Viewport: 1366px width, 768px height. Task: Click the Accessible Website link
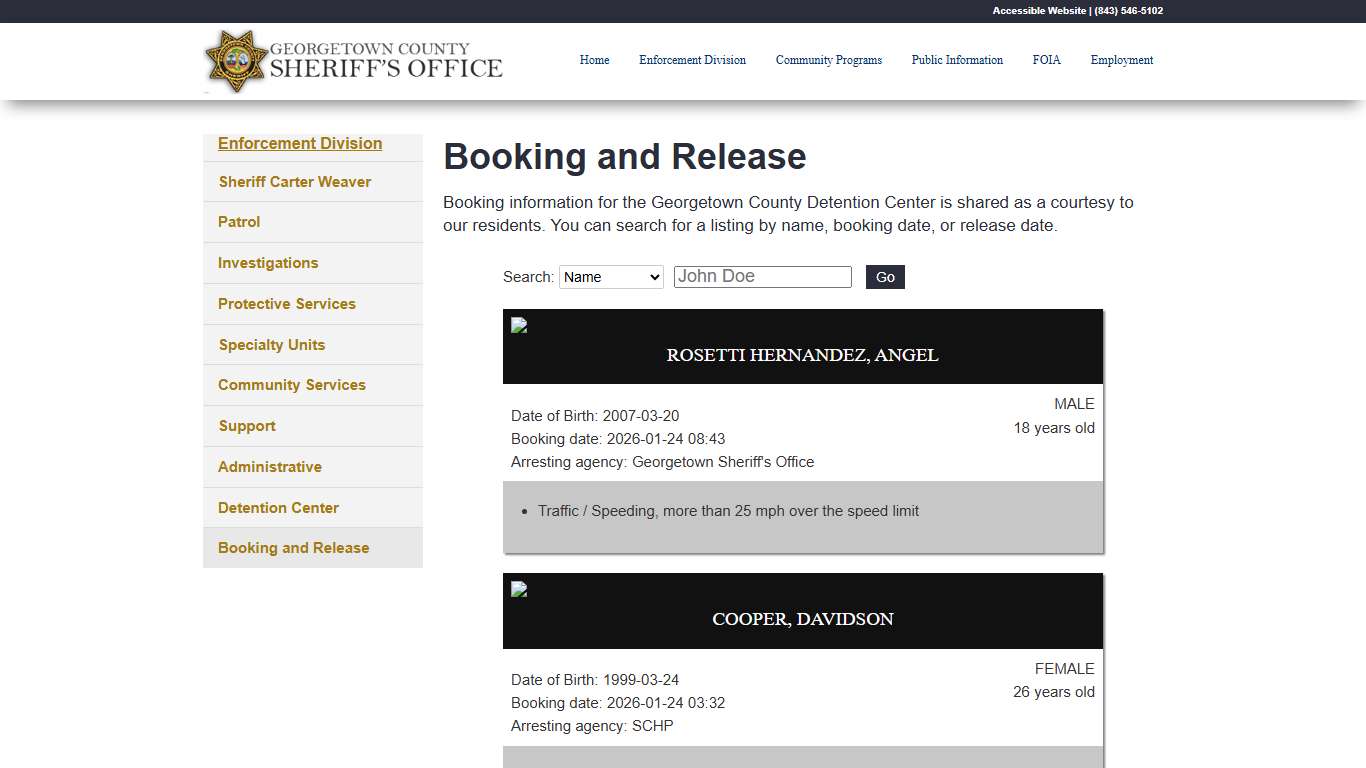[1037, 11]
